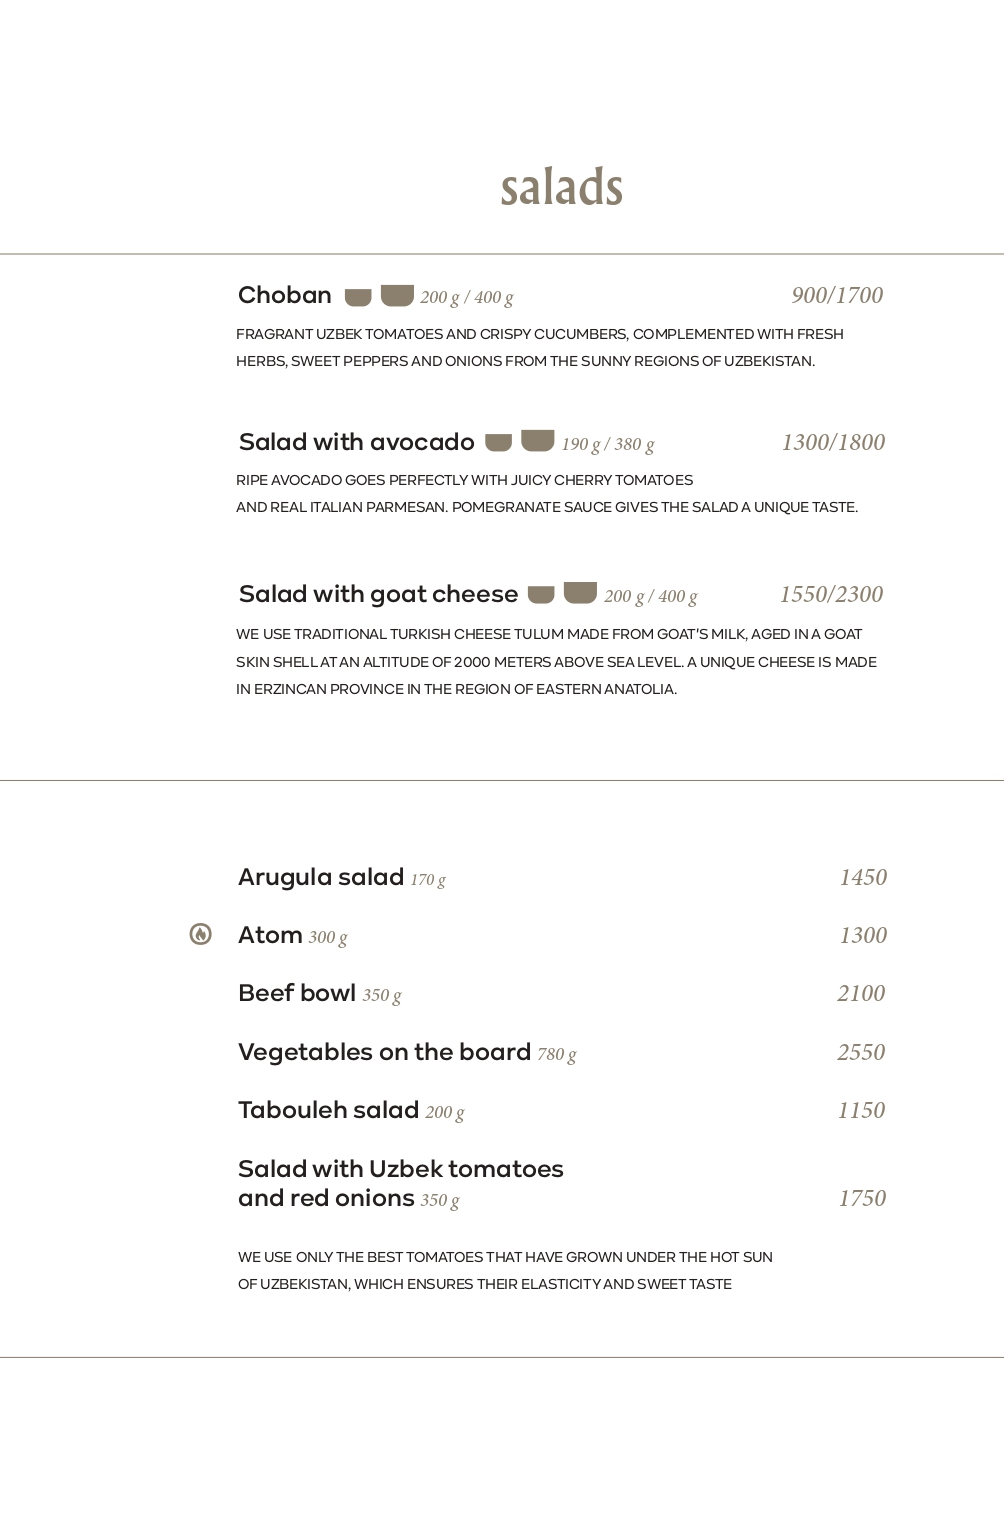Select the Atom salad name
This screenshot has height=1536, width=1004.
(x=270, y=935)
